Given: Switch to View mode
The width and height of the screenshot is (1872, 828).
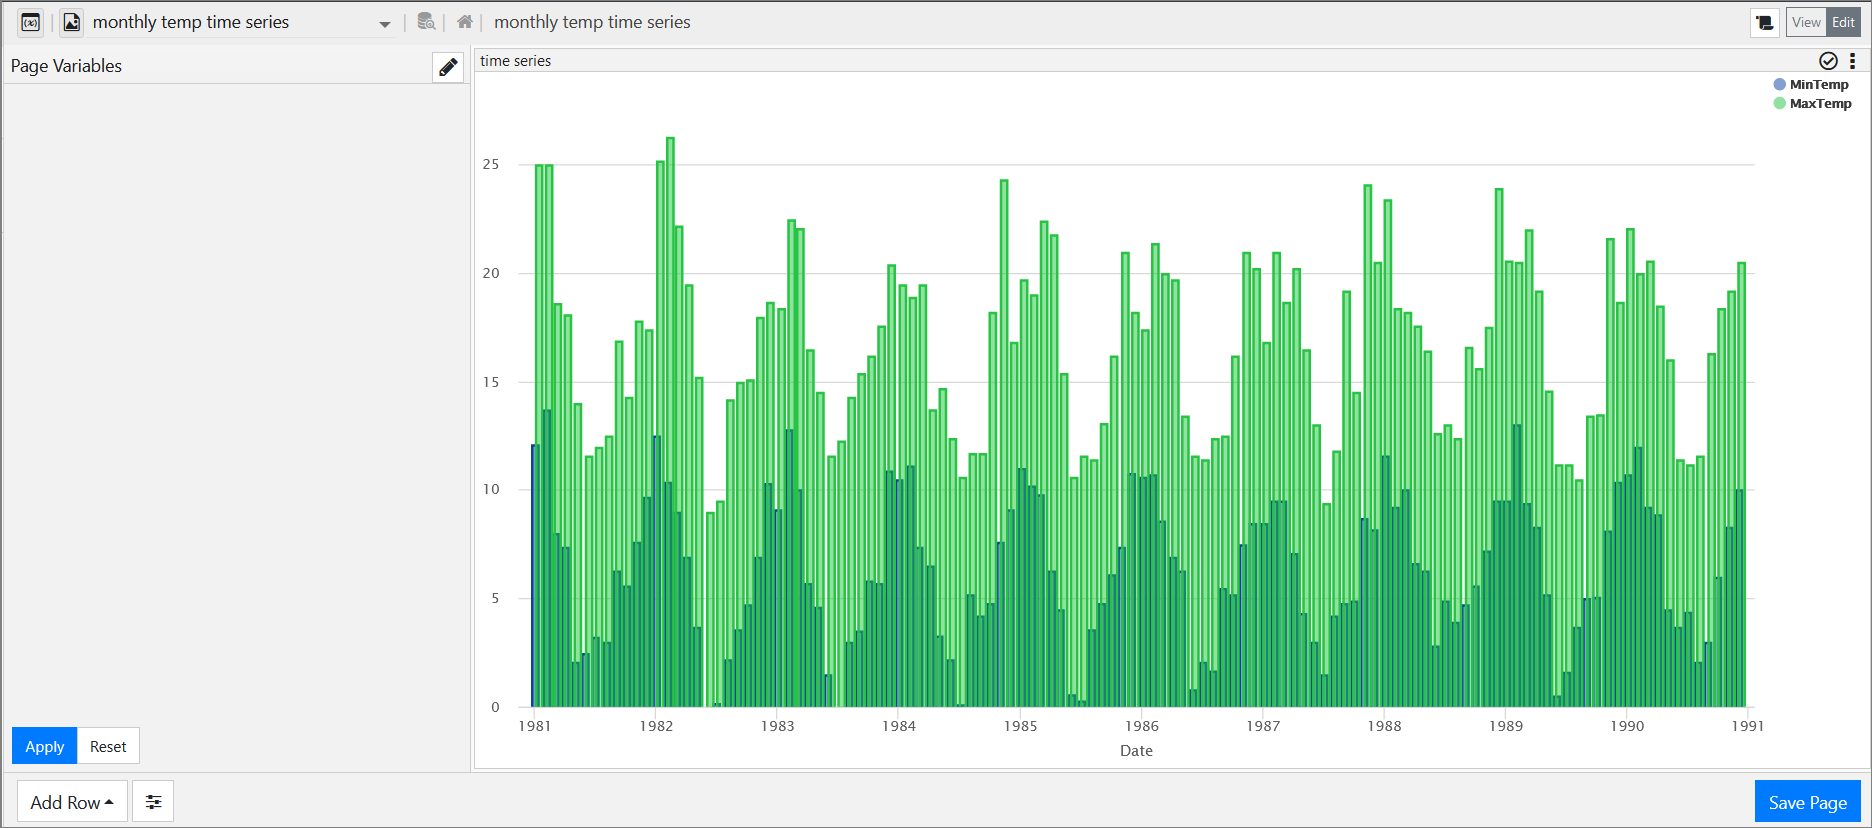Looking at the screenshot, I should (x=1806, y=22).
